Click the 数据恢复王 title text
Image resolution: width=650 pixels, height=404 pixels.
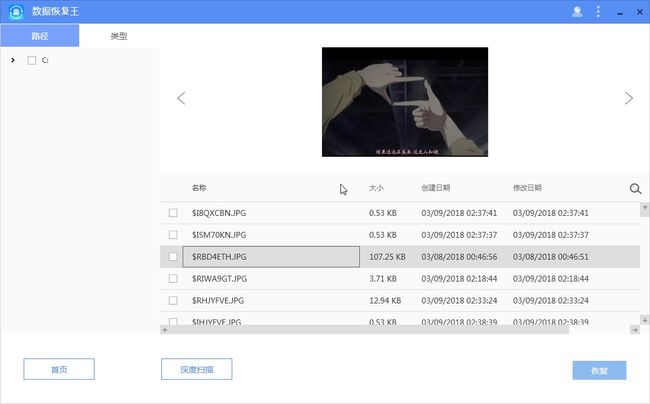click(x=55, y=11)
